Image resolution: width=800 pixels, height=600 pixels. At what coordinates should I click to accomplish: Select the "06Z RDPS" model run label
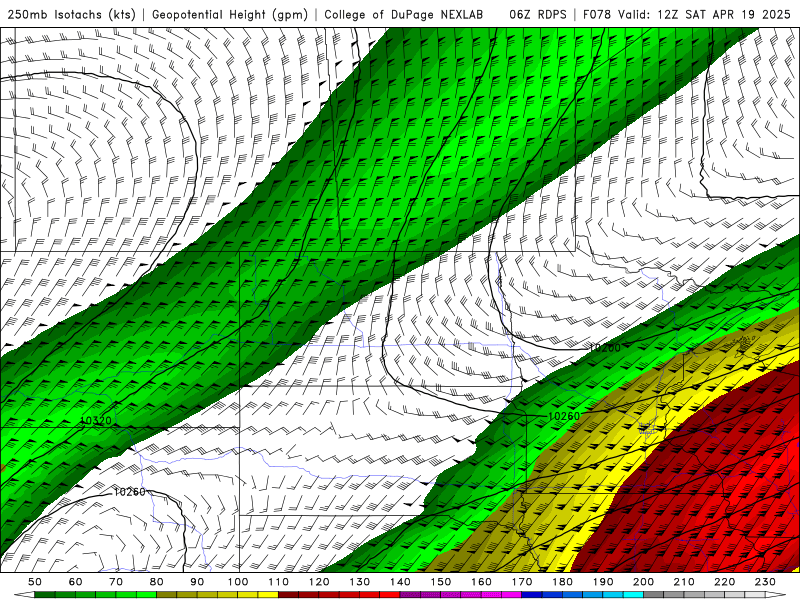(538, 14)
